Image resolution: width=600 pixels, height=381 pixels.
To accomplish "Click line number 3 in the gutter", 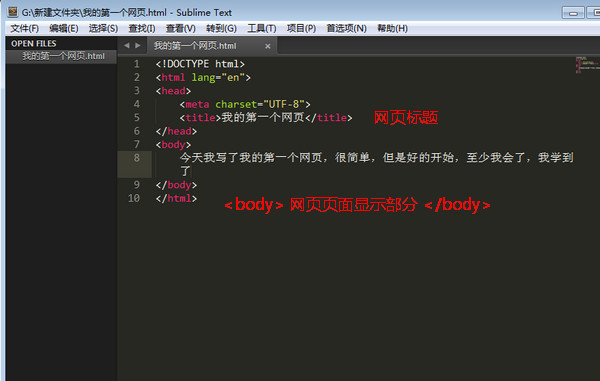I will pyautogui.click(x=136, y=91).
